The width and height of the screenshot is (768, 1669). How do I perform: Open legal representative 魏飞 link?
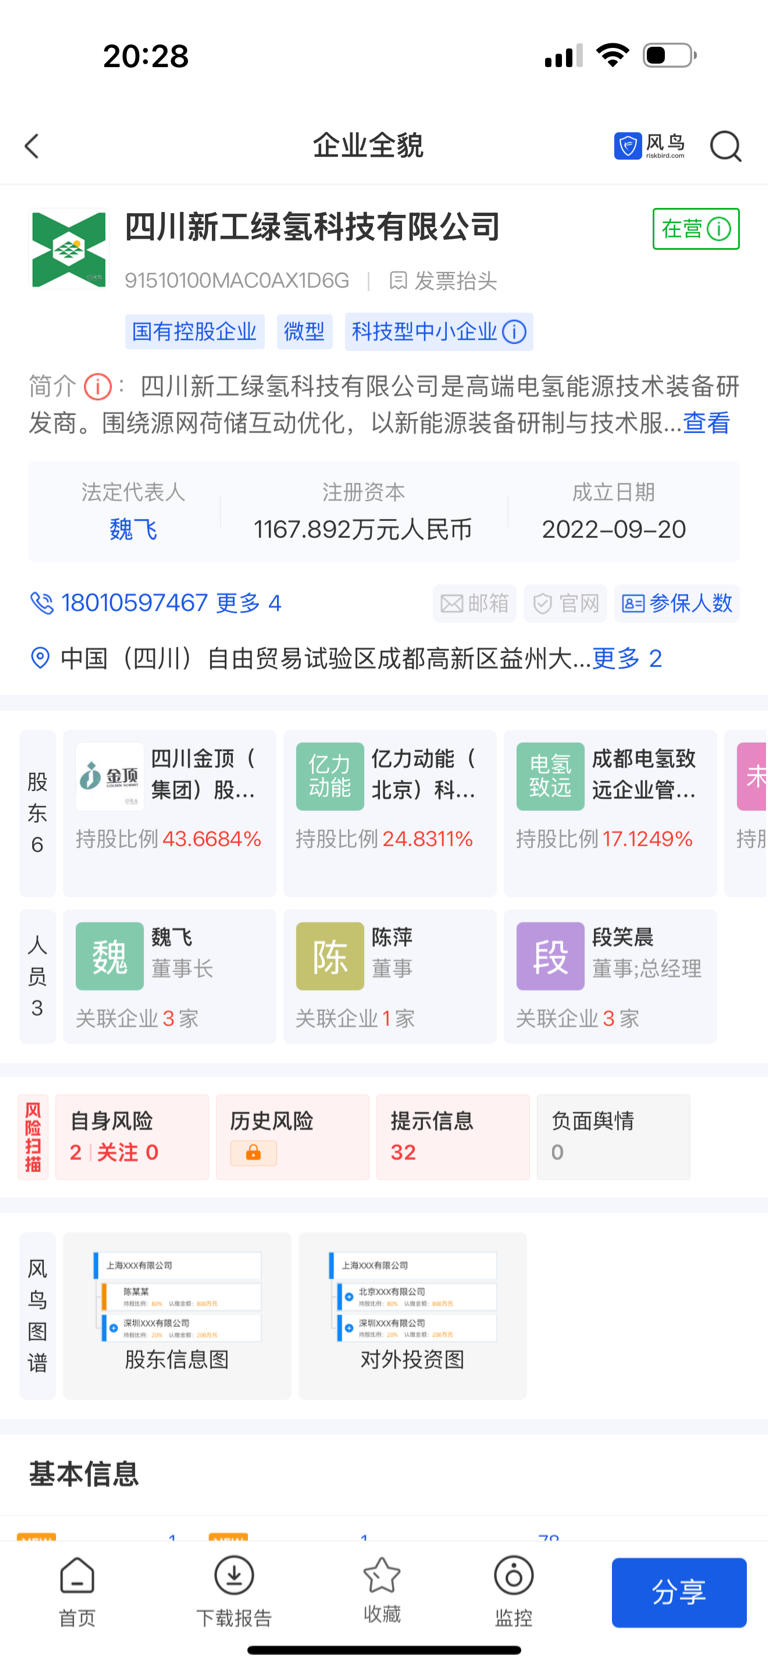pos(133,530)
